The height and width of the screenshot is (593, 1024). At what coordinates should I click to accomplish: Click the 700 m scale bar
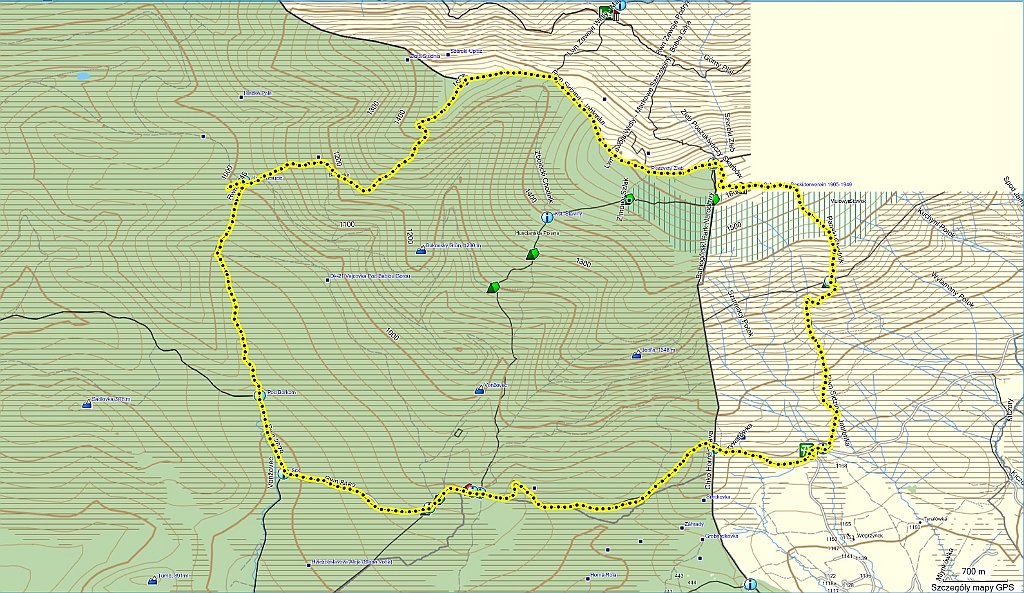click(x=974, y=572)
